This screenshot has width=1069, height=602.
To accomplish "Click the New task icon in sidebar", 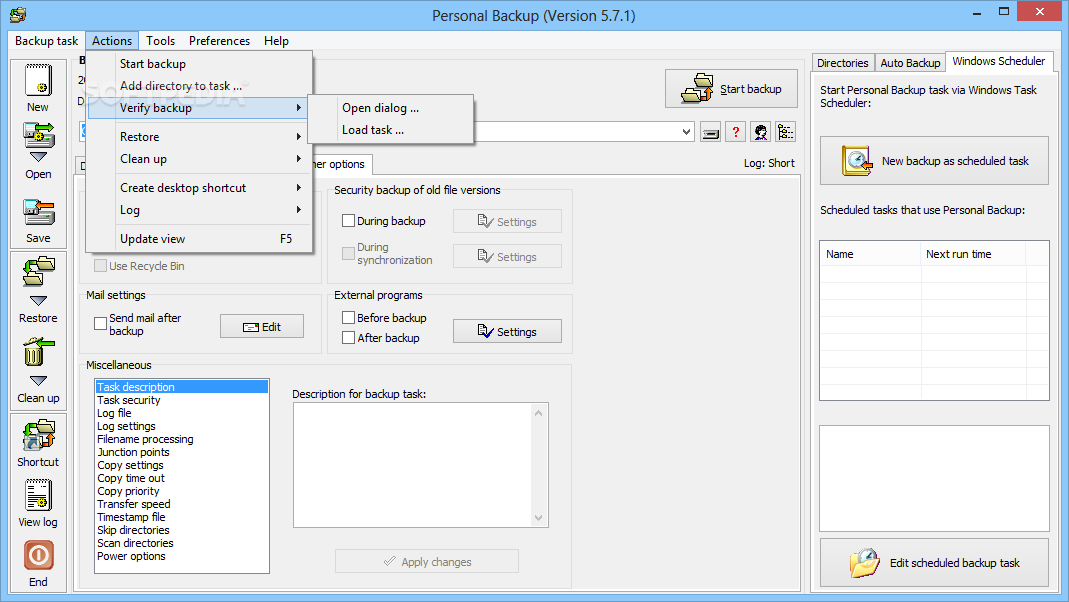I will (x=38, y=80).
